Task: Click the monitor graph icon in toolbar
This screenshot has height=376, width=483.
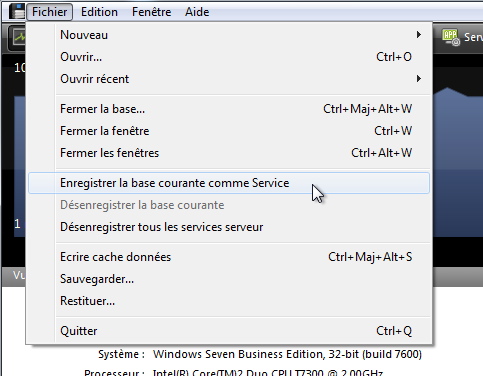Action: [x=17, y=37]
